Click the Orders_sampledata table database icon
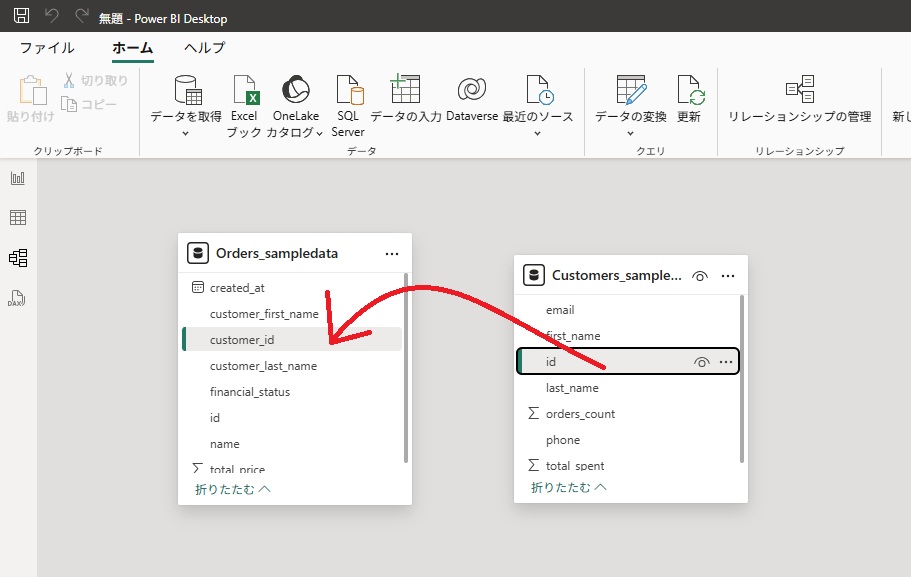 pyautogui.click(x=198, y=253)
